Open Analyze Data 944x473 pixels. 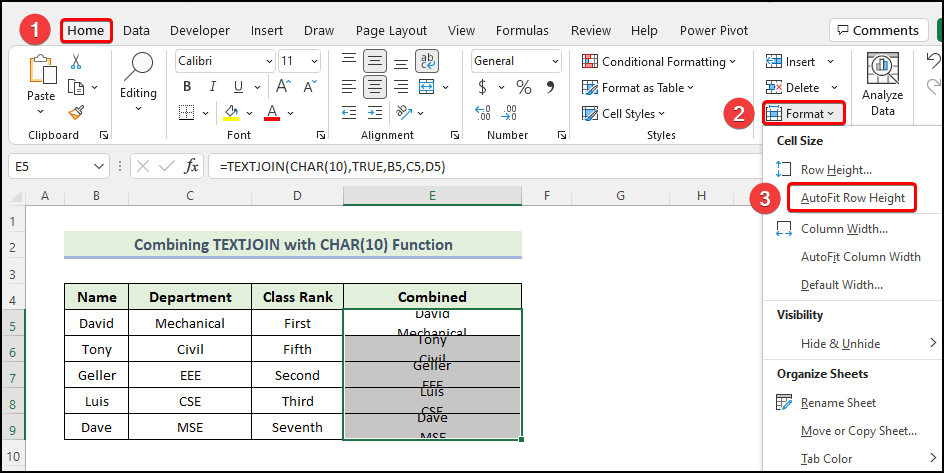(x=882, y=84)
